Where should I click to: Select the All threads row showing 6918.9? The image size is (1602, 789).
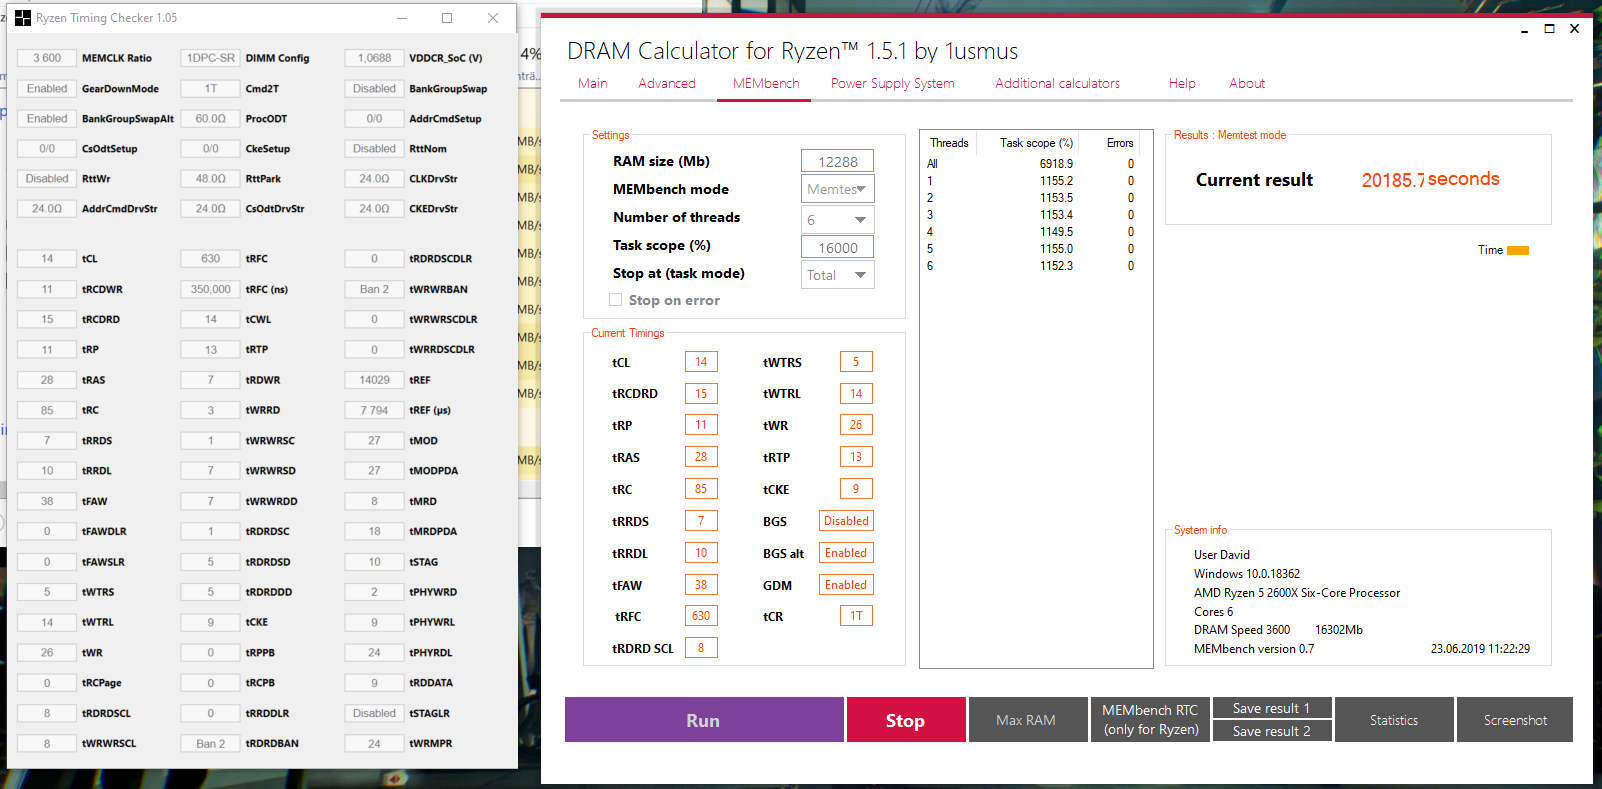point(1031,164)
